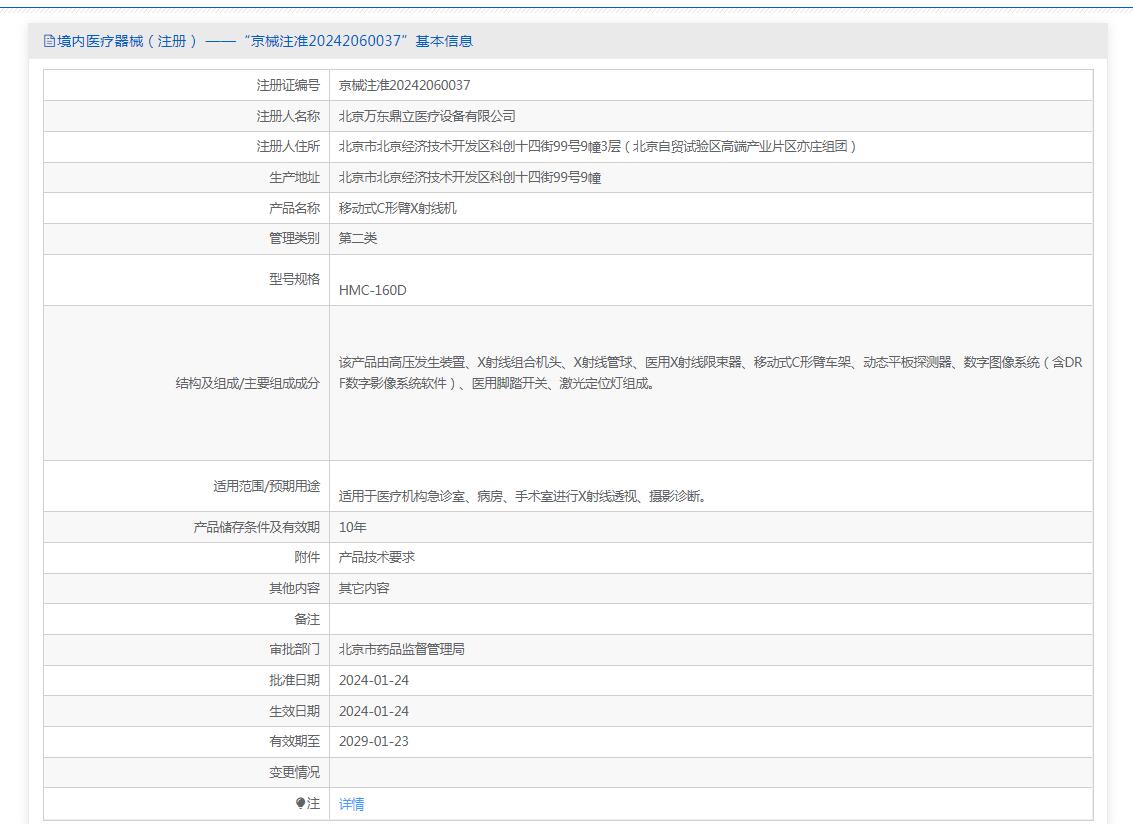Select the validity period value 10年

coord(353,527)
